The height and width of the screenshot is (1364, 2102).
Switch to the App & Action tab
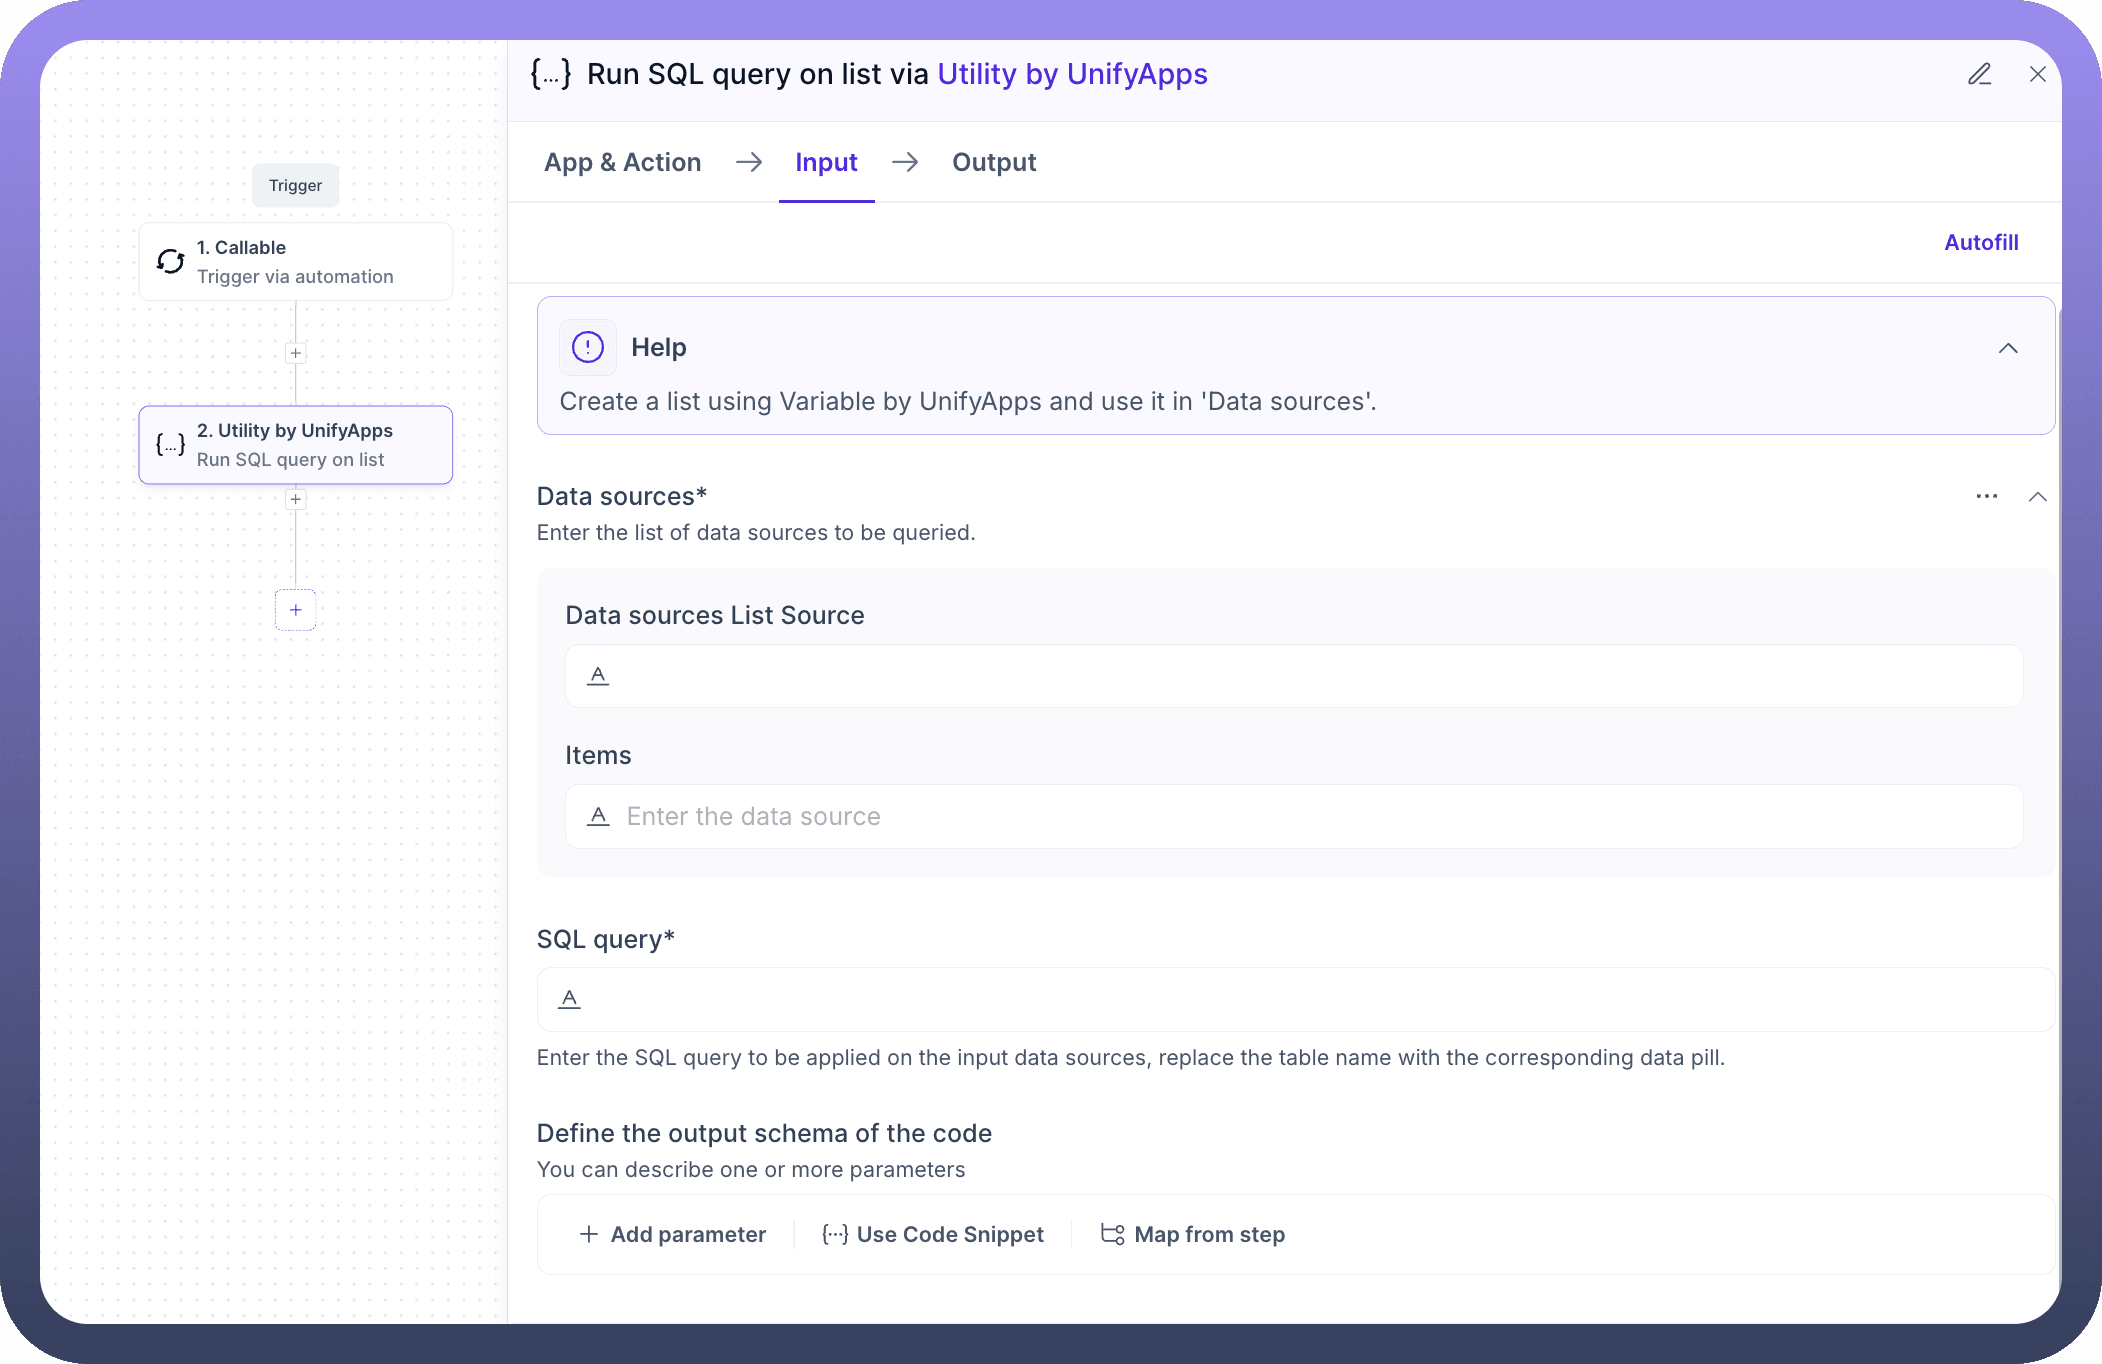click(622, 162)
